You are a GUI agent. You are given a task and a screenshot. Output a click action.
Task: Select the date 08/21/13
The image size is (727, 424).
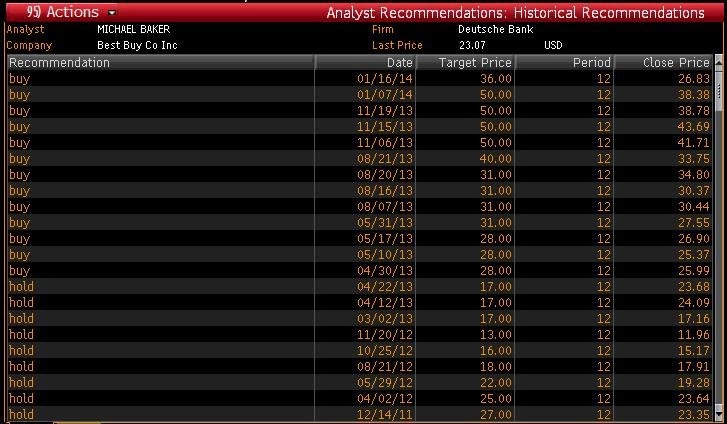pyautogui.click(x=385, y=159)
